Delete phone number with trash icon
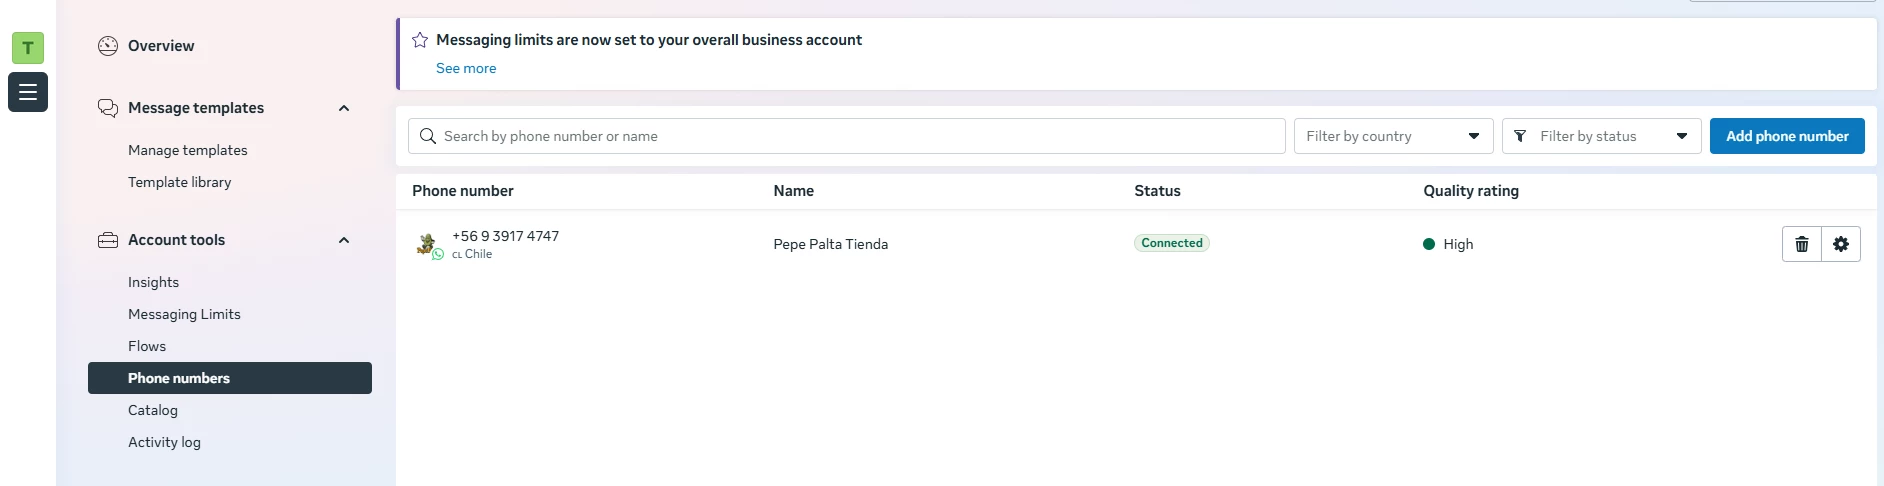1884x486 pixels. (1801, 244)
